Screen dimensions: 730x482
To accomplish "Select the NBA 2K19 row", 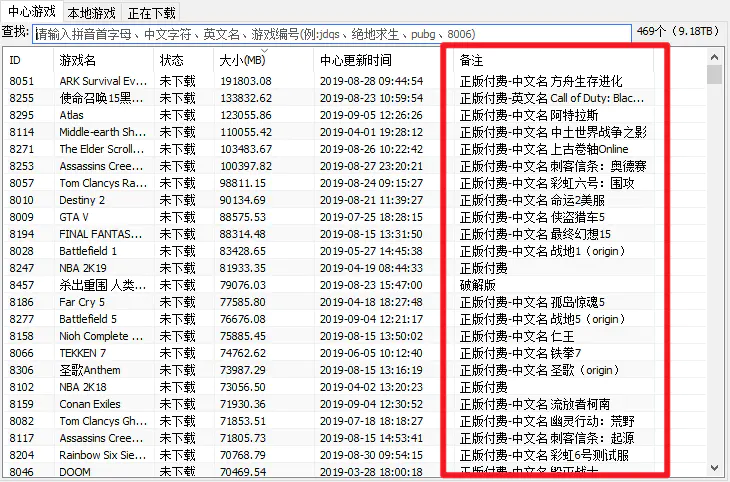I will pos(355,268).
